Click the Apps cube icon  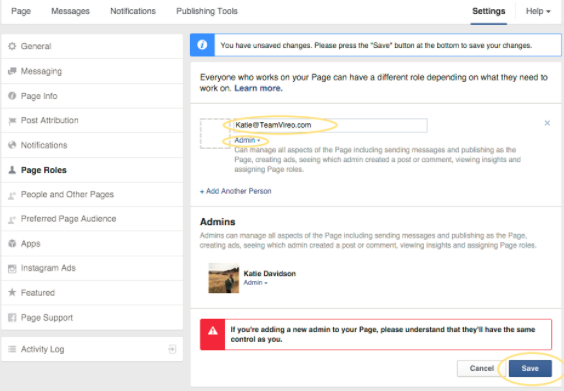click(x=12, y=244)
